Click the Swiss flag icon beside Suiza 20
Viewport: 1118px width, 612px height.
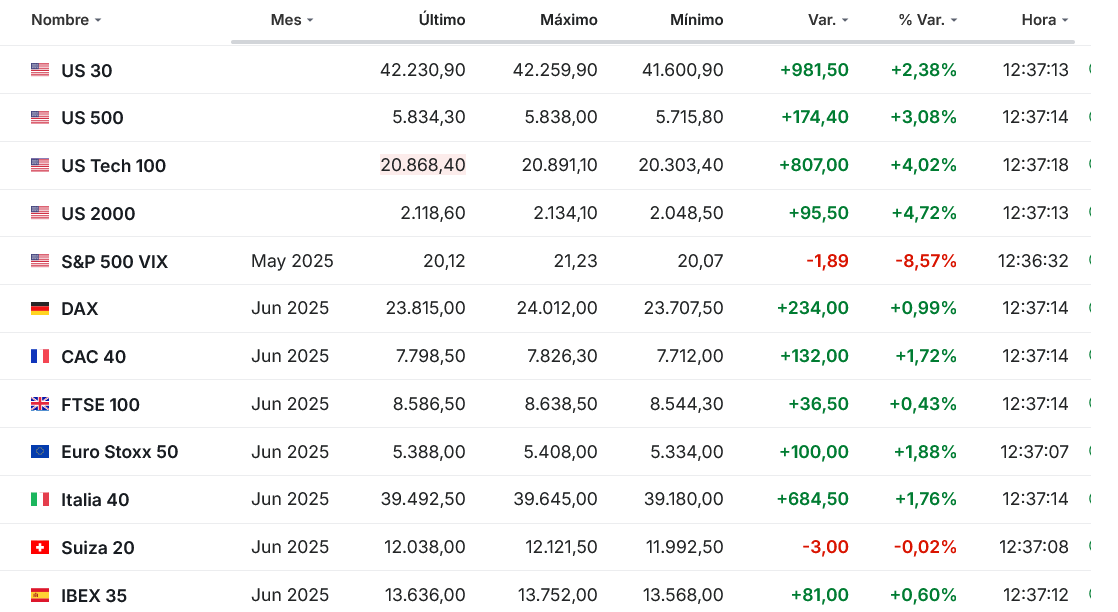pyautogui.click(x=40, y=547)
